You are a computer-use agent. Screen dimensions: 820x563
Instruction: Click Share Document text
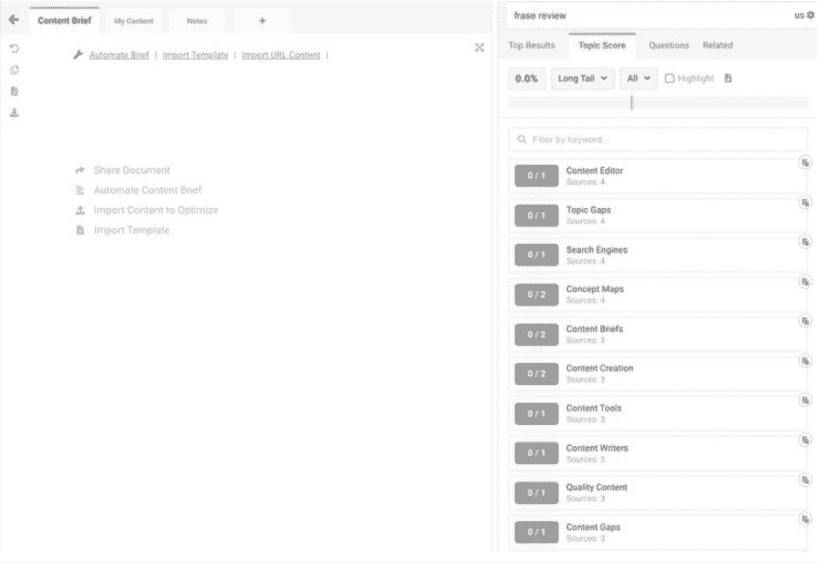click(x=132, y=170)
